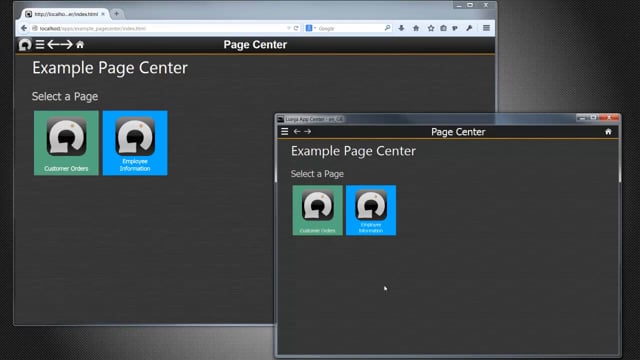Screen dimensions: 640x360
Task: Go back with left arrow in browser app header
Action: [53, 44]
